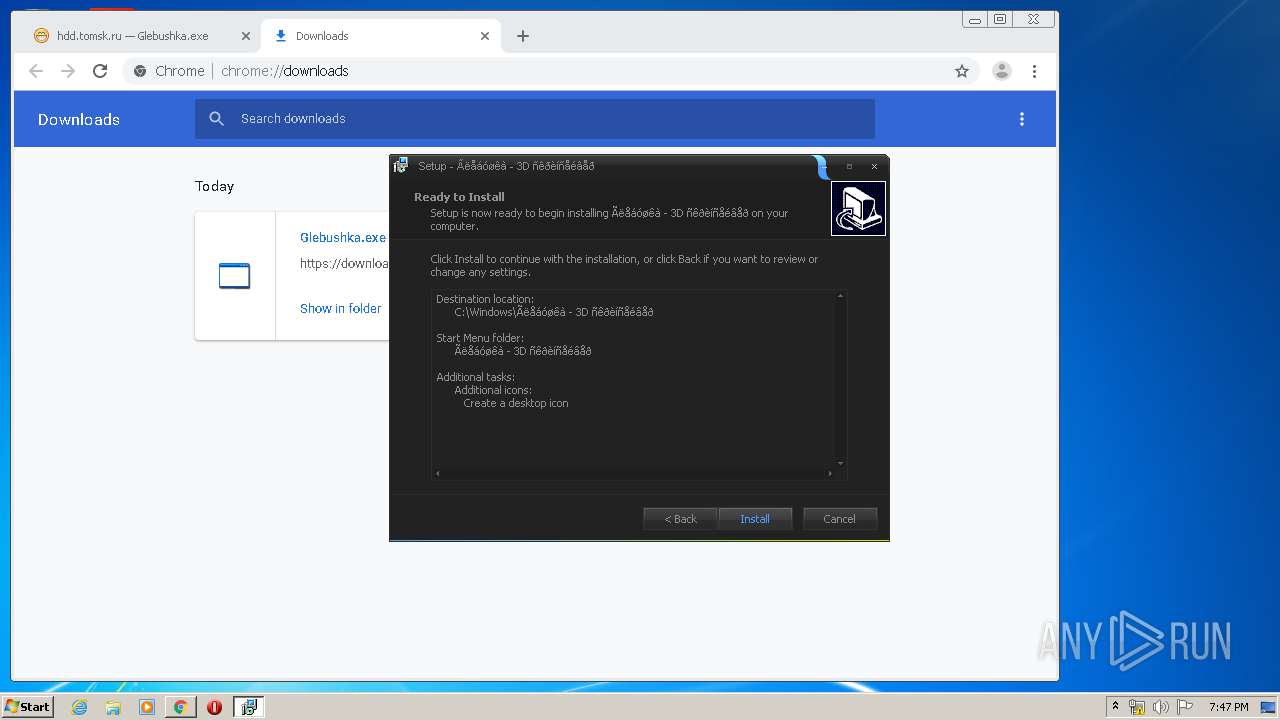Click Create a desktop icon text
This screenshot has height=720, width=1280.
pyautogui.click(x=516, y=403)
